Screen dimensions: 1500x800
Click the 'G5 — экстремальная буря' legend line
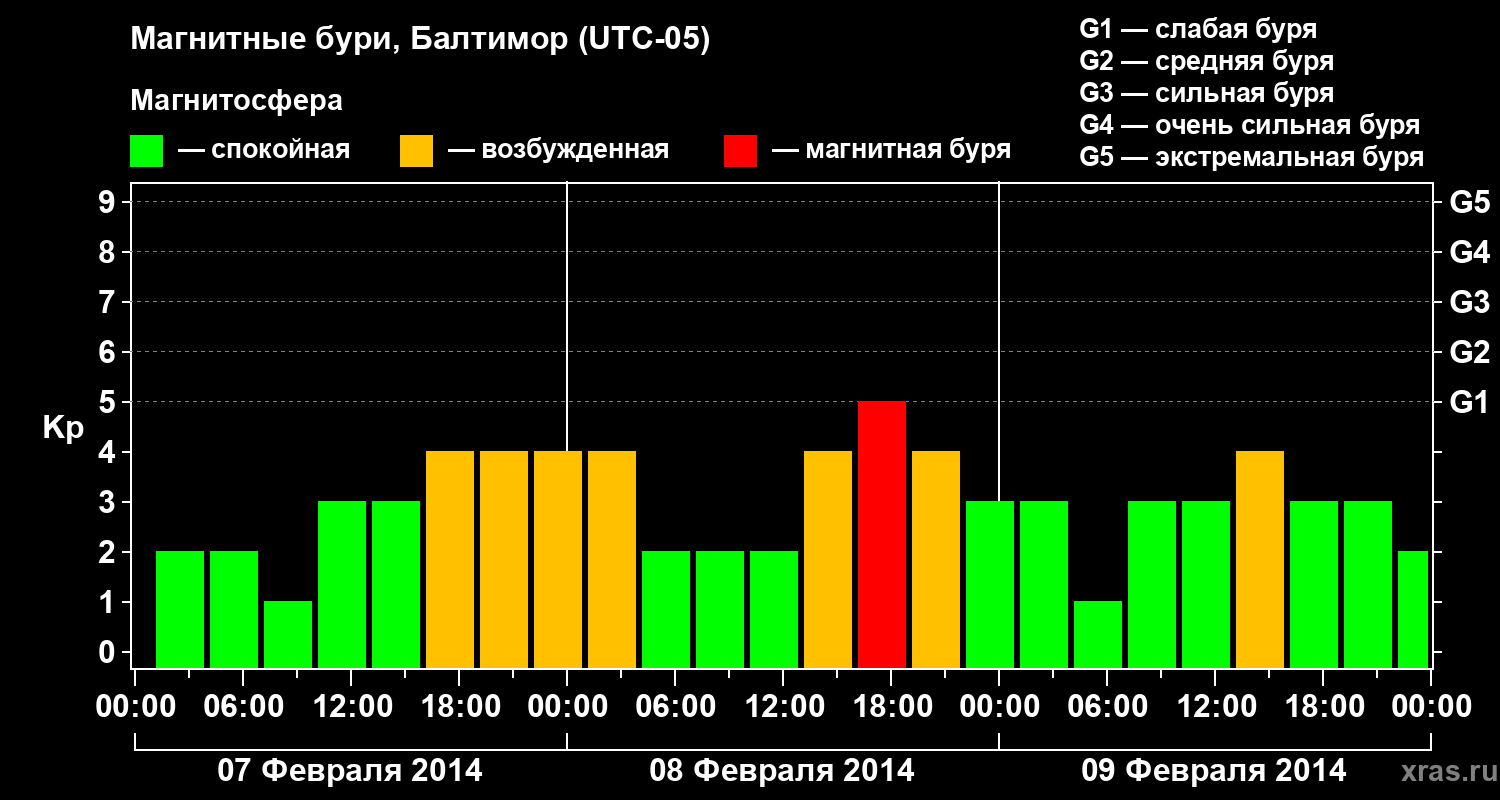tap(1252, 157)
